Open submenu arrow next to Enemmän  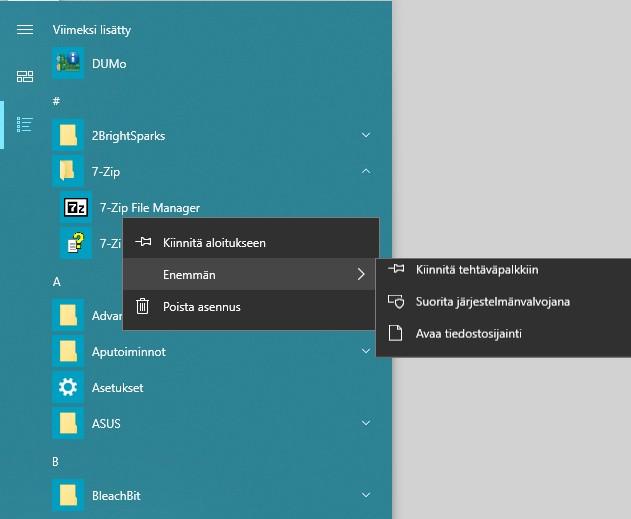click(x=361, y=274)
